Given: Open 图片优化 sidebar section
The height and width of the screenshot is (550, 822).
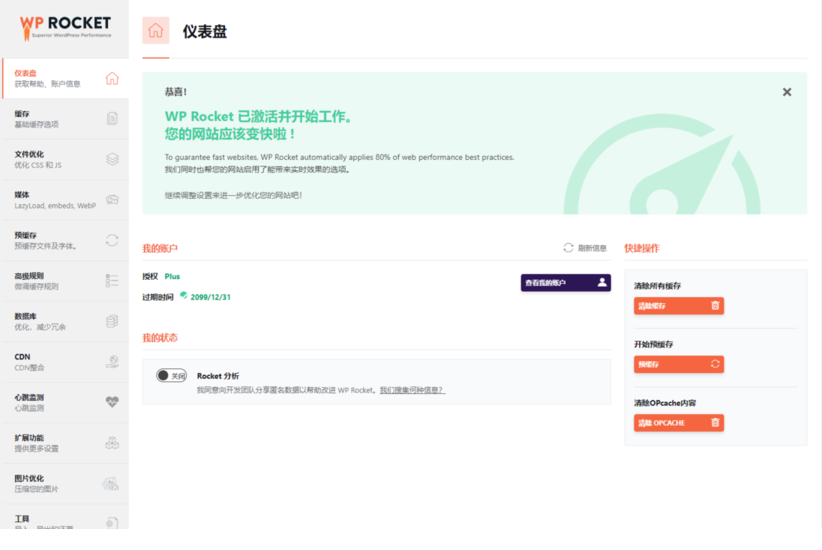Looking at the screenshot, I should (66, 483).
